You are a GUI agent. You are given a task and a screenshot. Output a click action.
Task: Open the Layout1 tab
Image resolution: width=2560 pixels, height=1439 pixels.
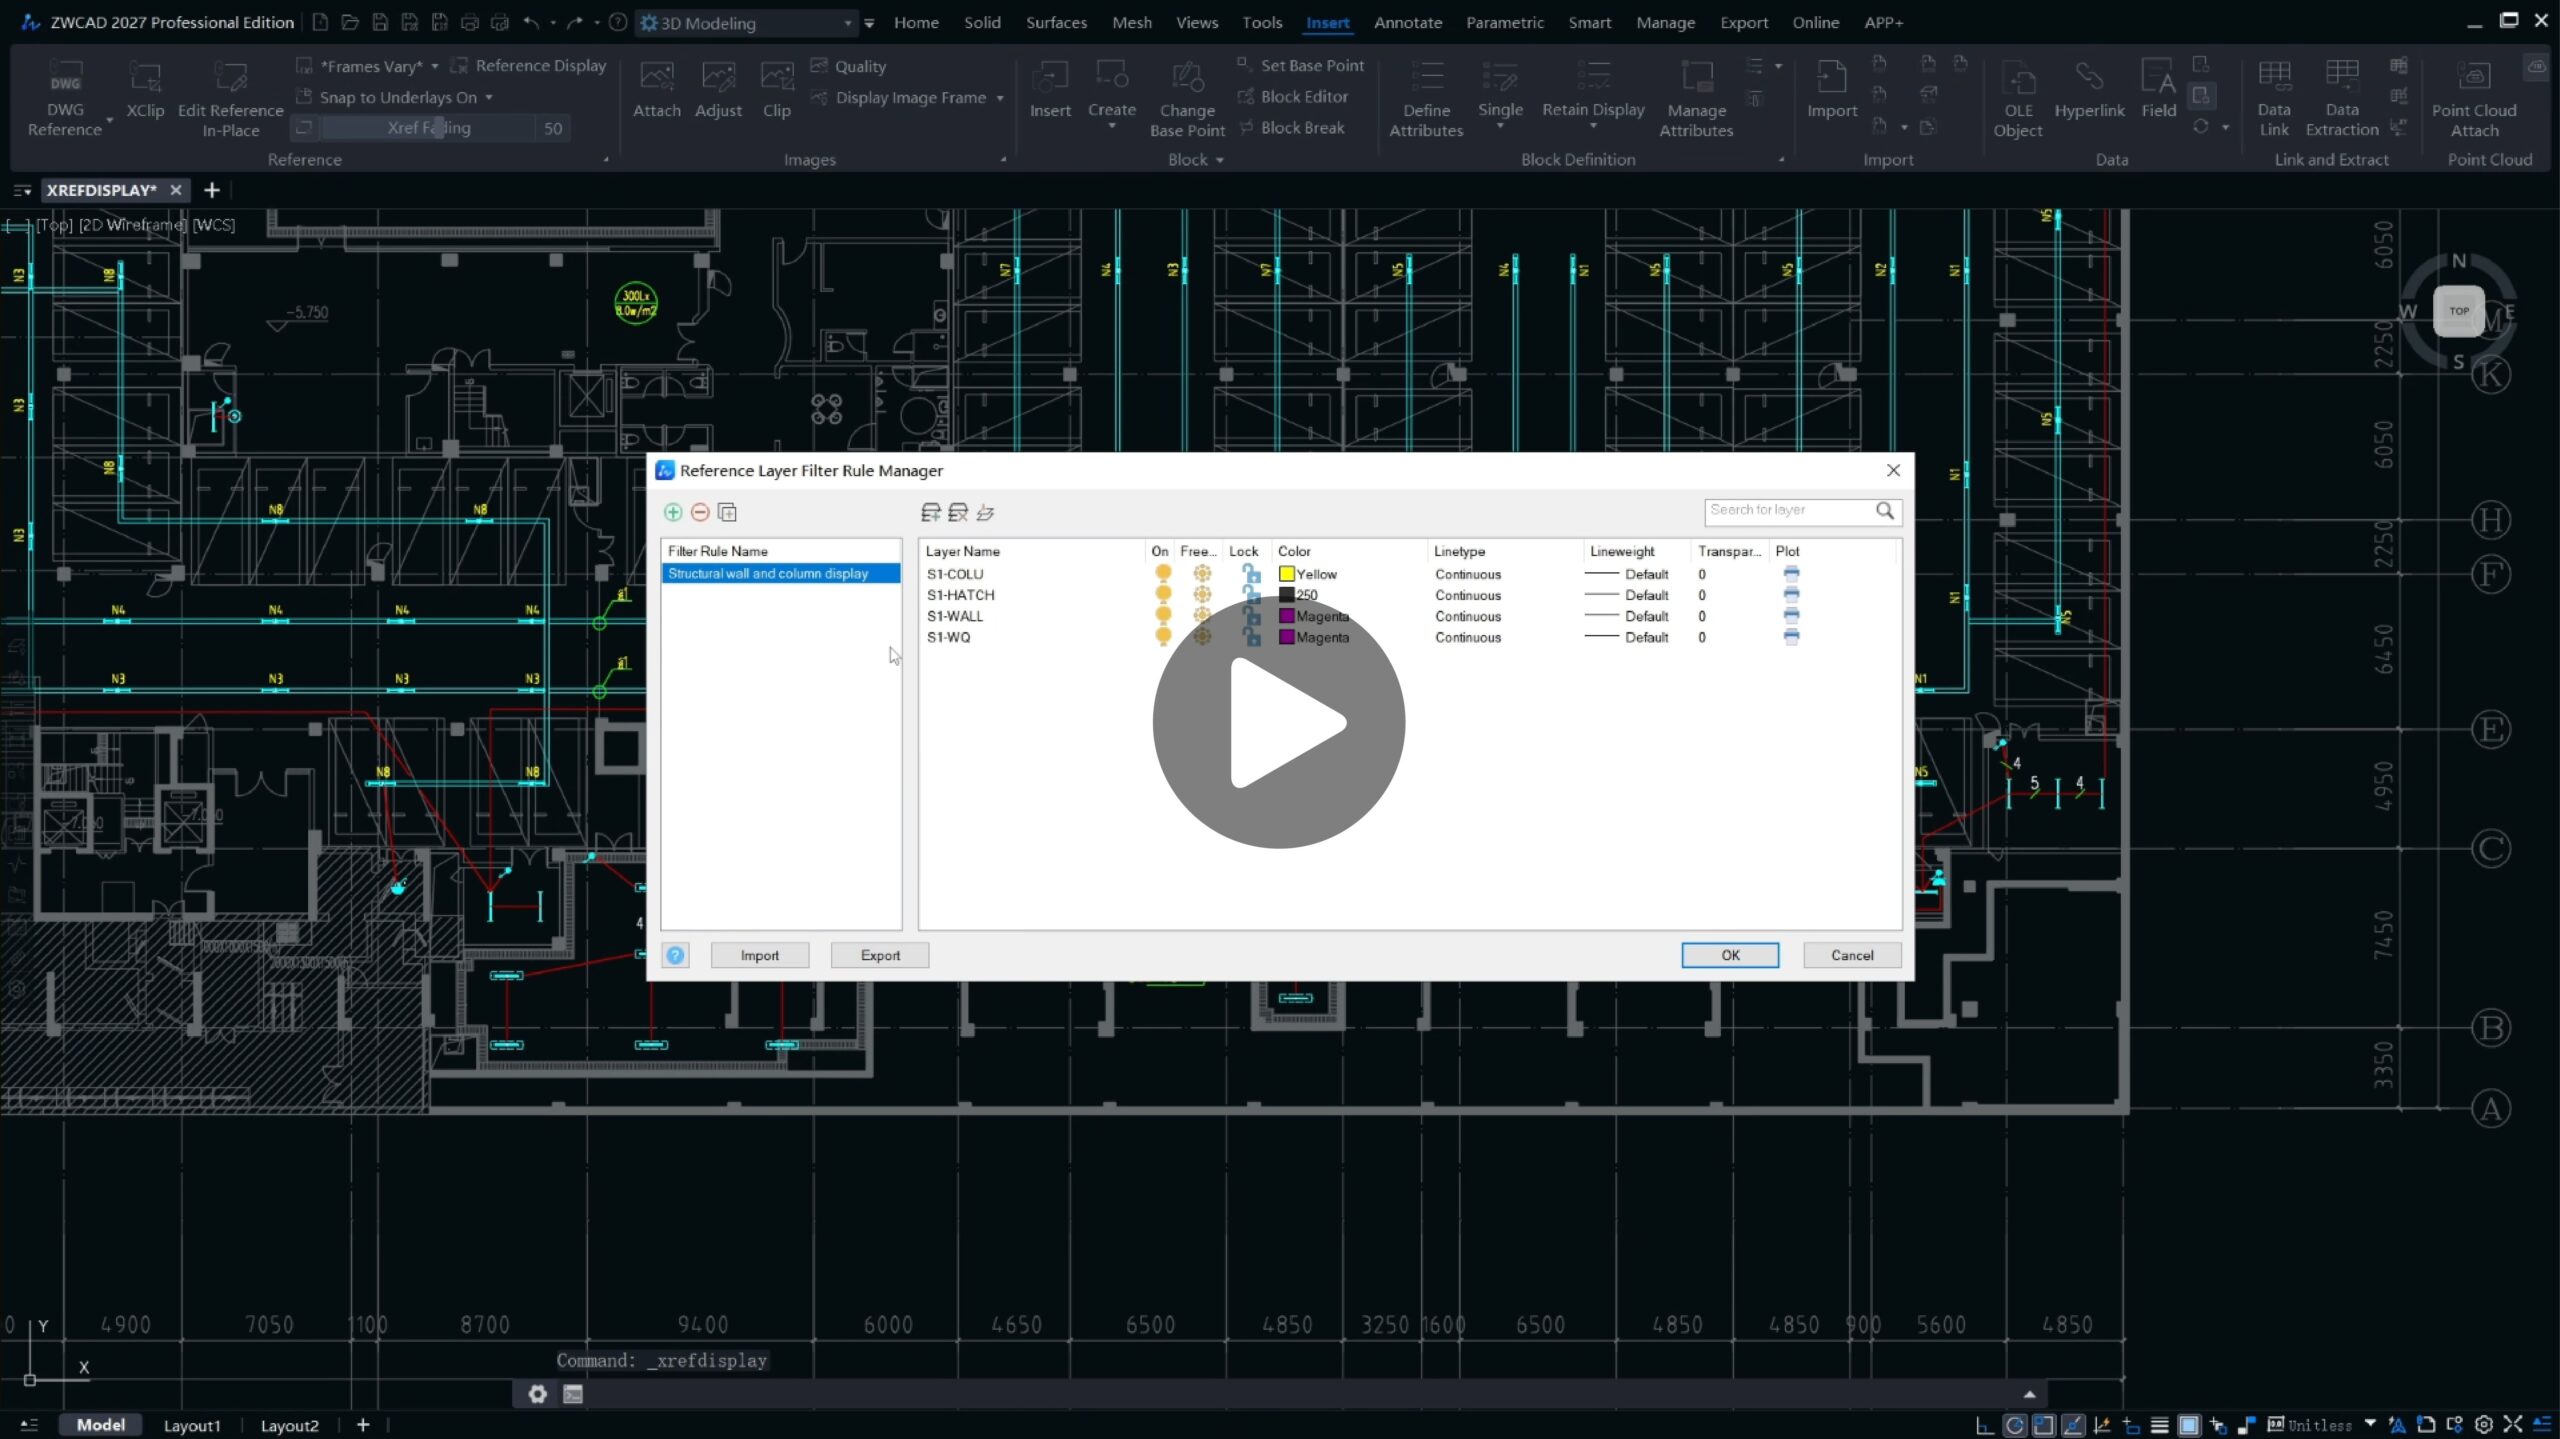(192, 1425)
